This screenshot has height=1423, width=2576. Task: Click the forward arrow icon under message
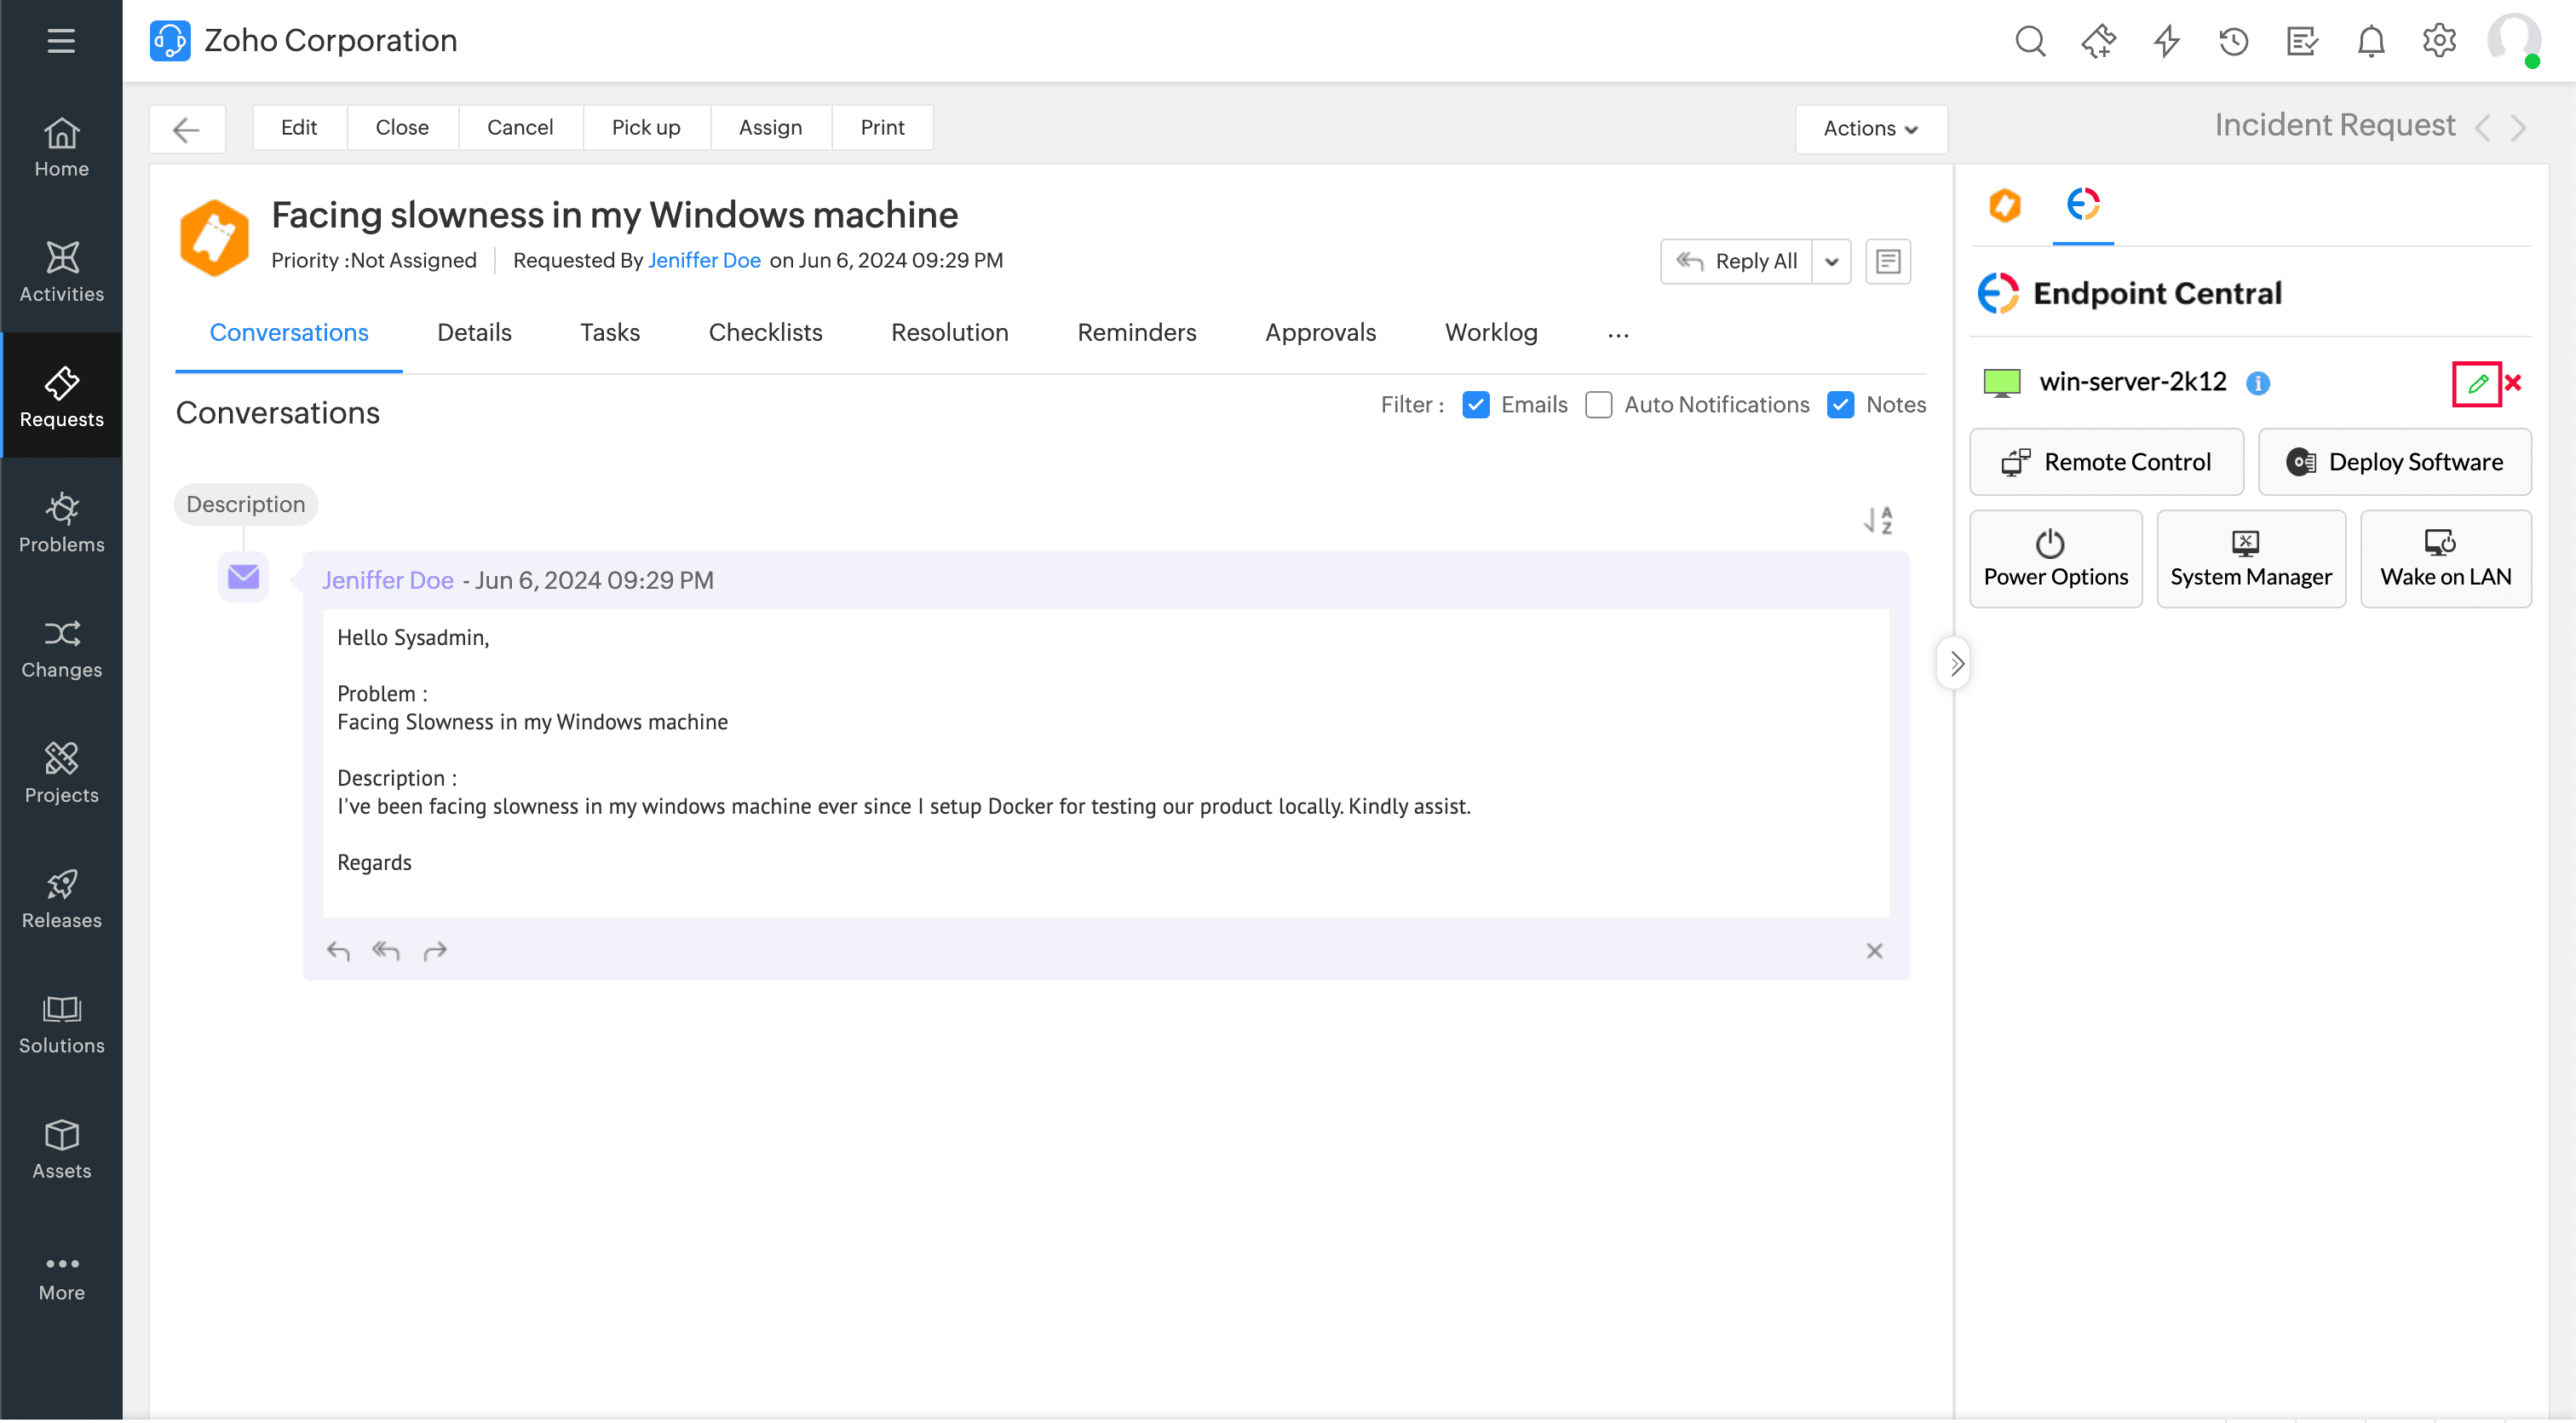[x=435, y=951]
